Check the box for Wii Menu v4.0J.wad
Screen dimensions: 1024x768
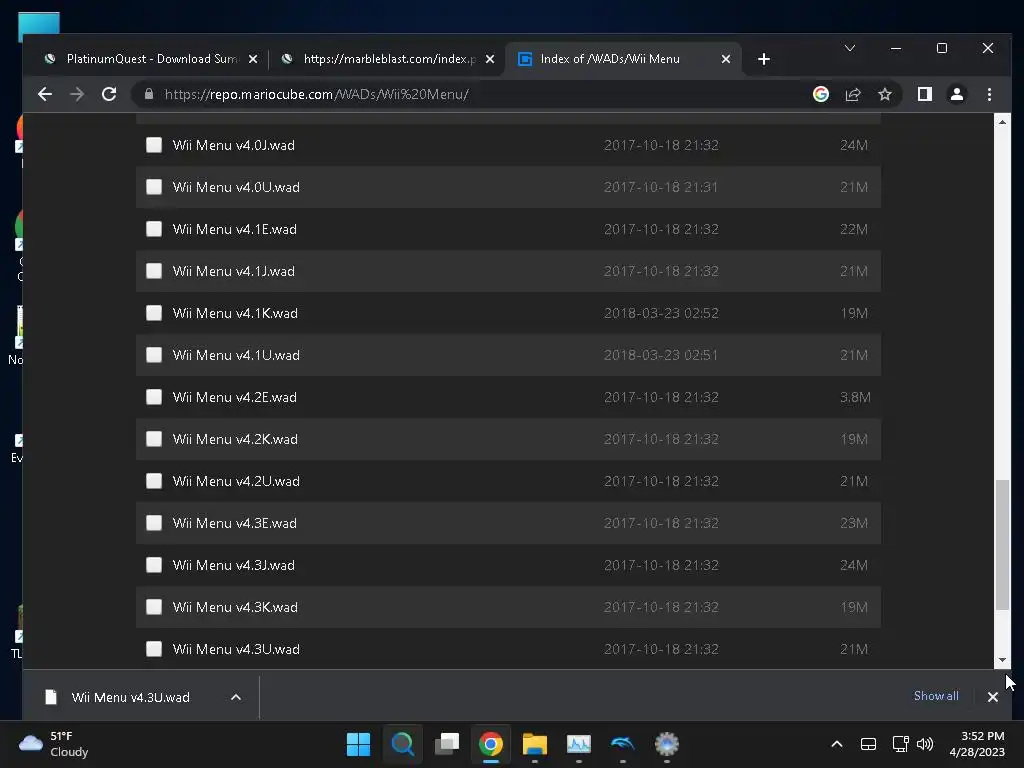point(154,145)
